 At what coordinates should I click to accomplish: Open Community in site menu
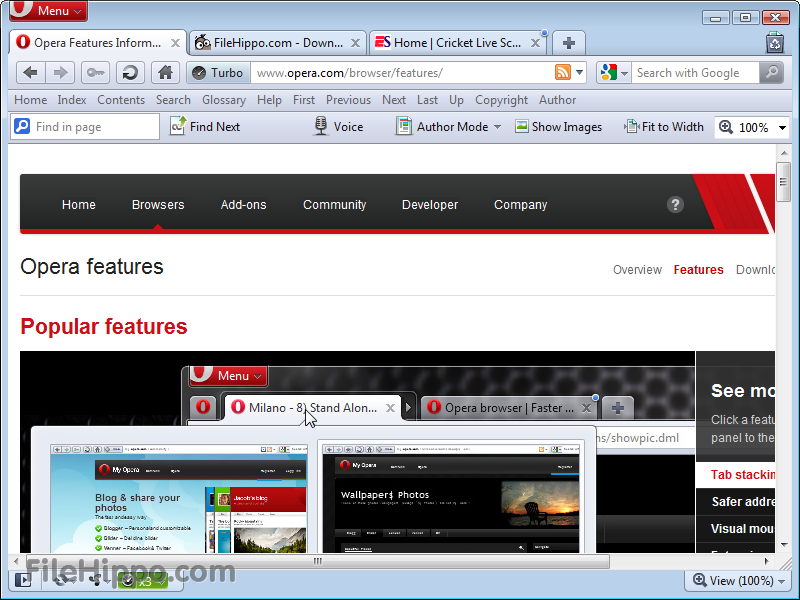click(x=335, y=205)
